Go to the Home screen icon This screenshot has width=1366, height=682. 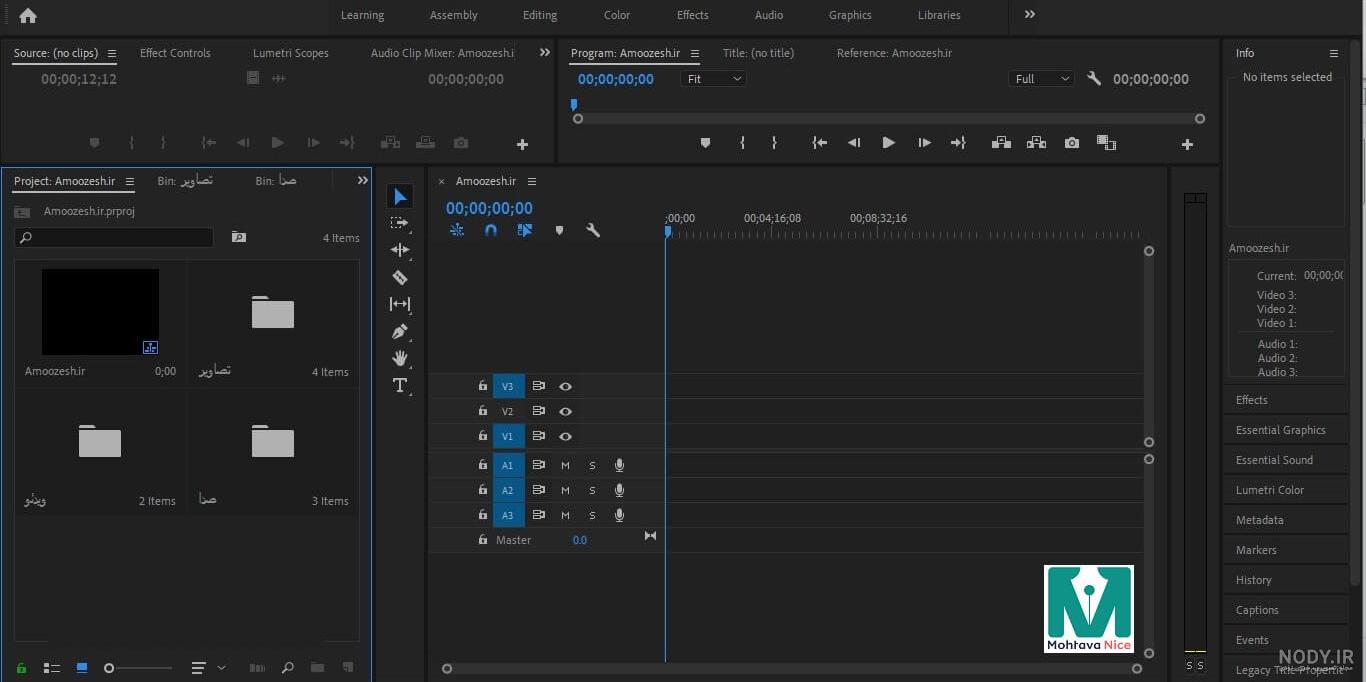(x=28, y=15)
